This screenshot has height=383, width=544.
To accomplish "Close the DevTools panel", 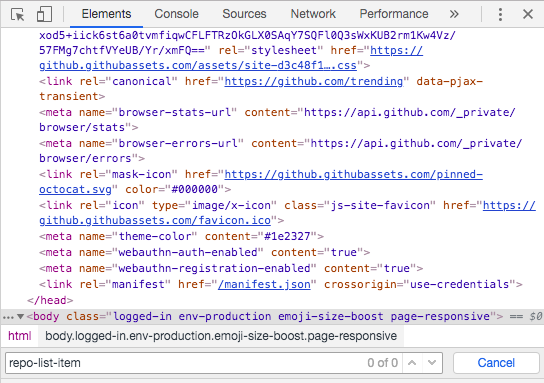I will [528, 14].
